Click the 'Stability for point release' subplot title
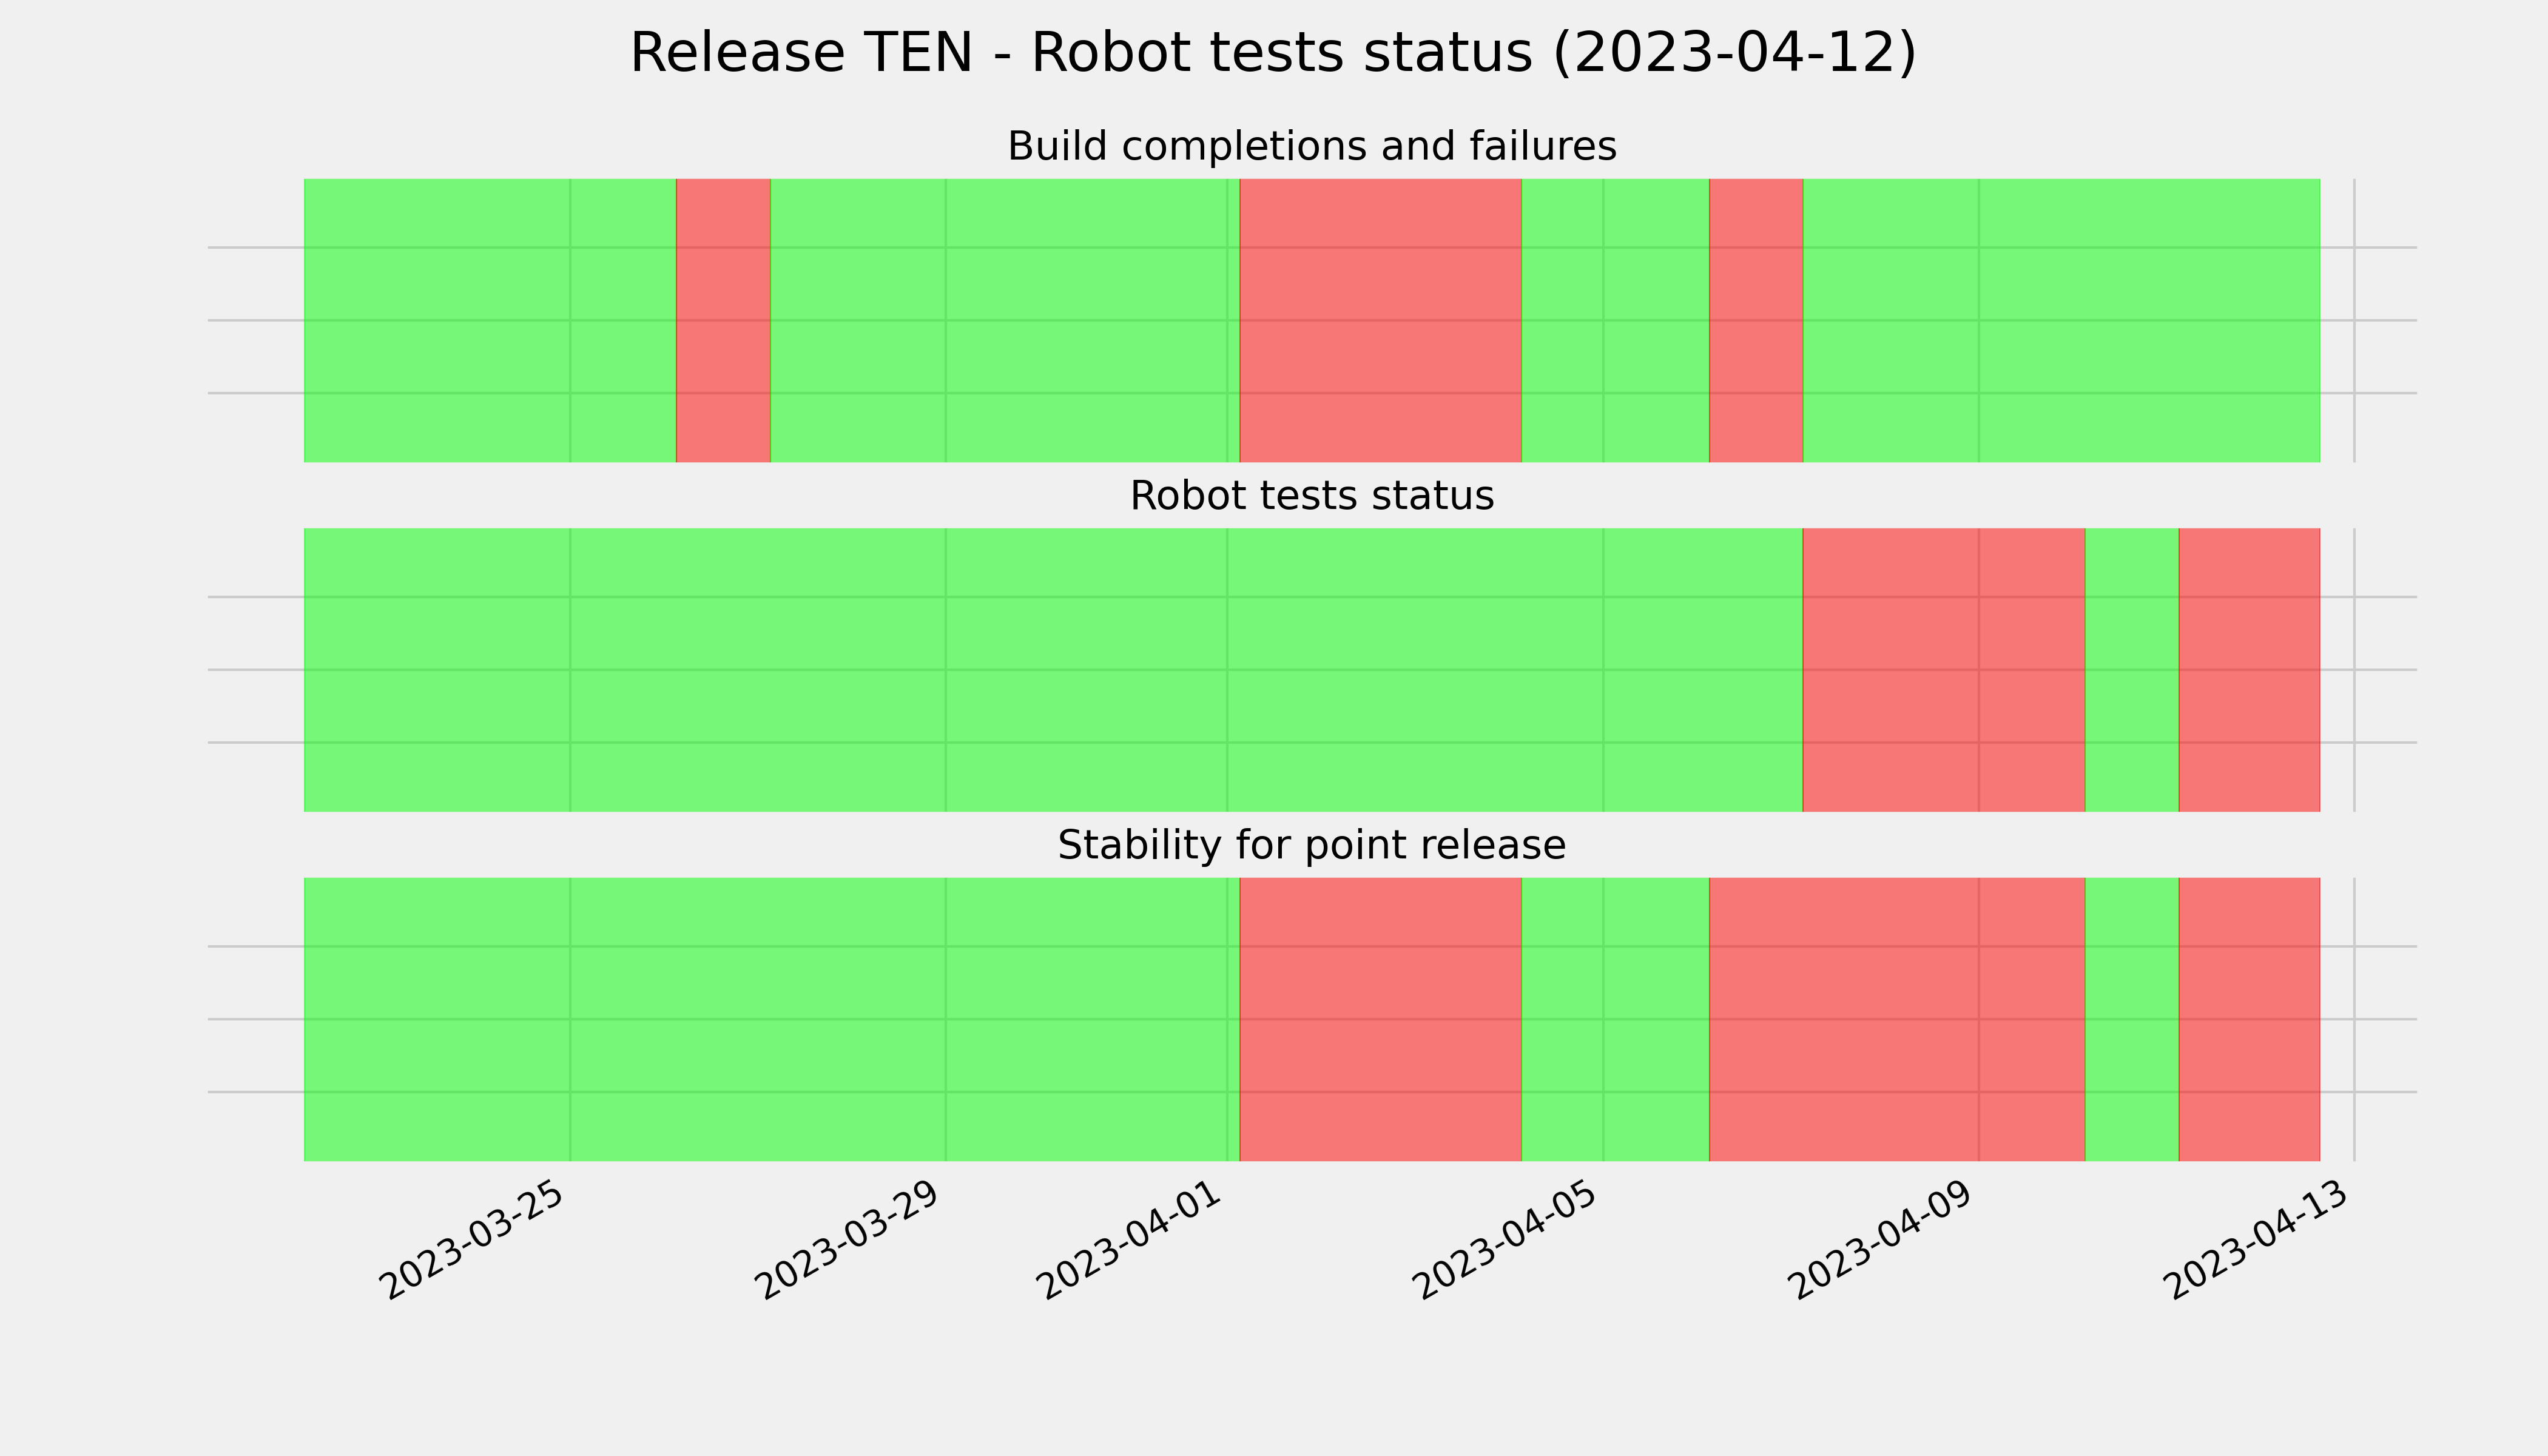Screen dimensions: 2548x1456 tap(1311, 845)
